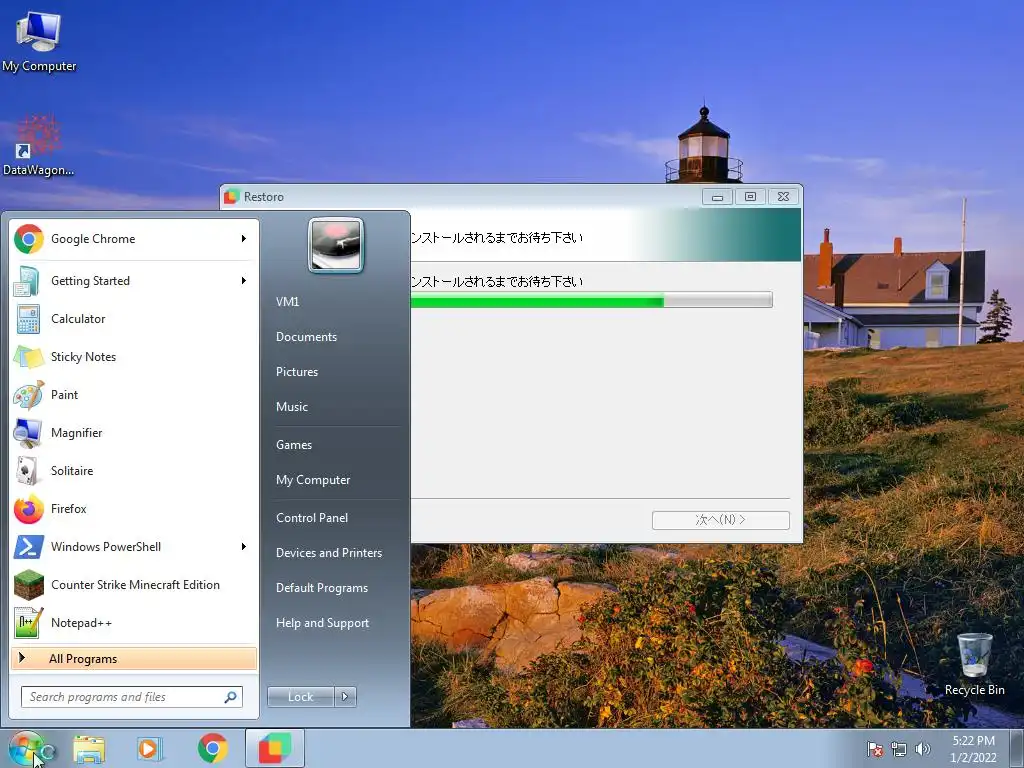
Task: Open Default Programs
Action: [322, 588]
